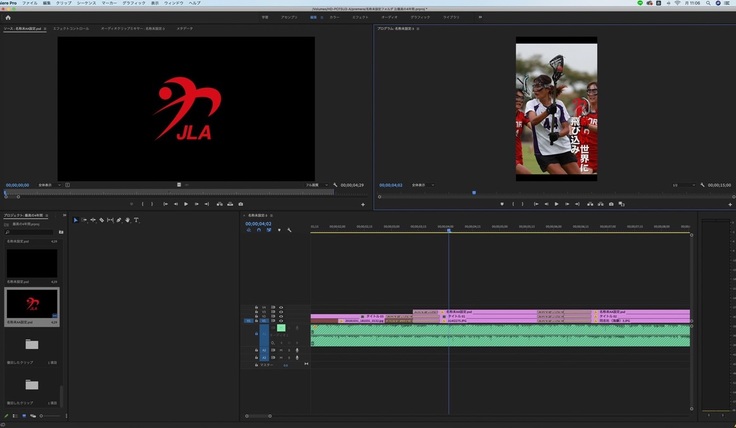Toggle lock on top video track
The width and height of the screenshot is (736, 428).
[256, 307]
